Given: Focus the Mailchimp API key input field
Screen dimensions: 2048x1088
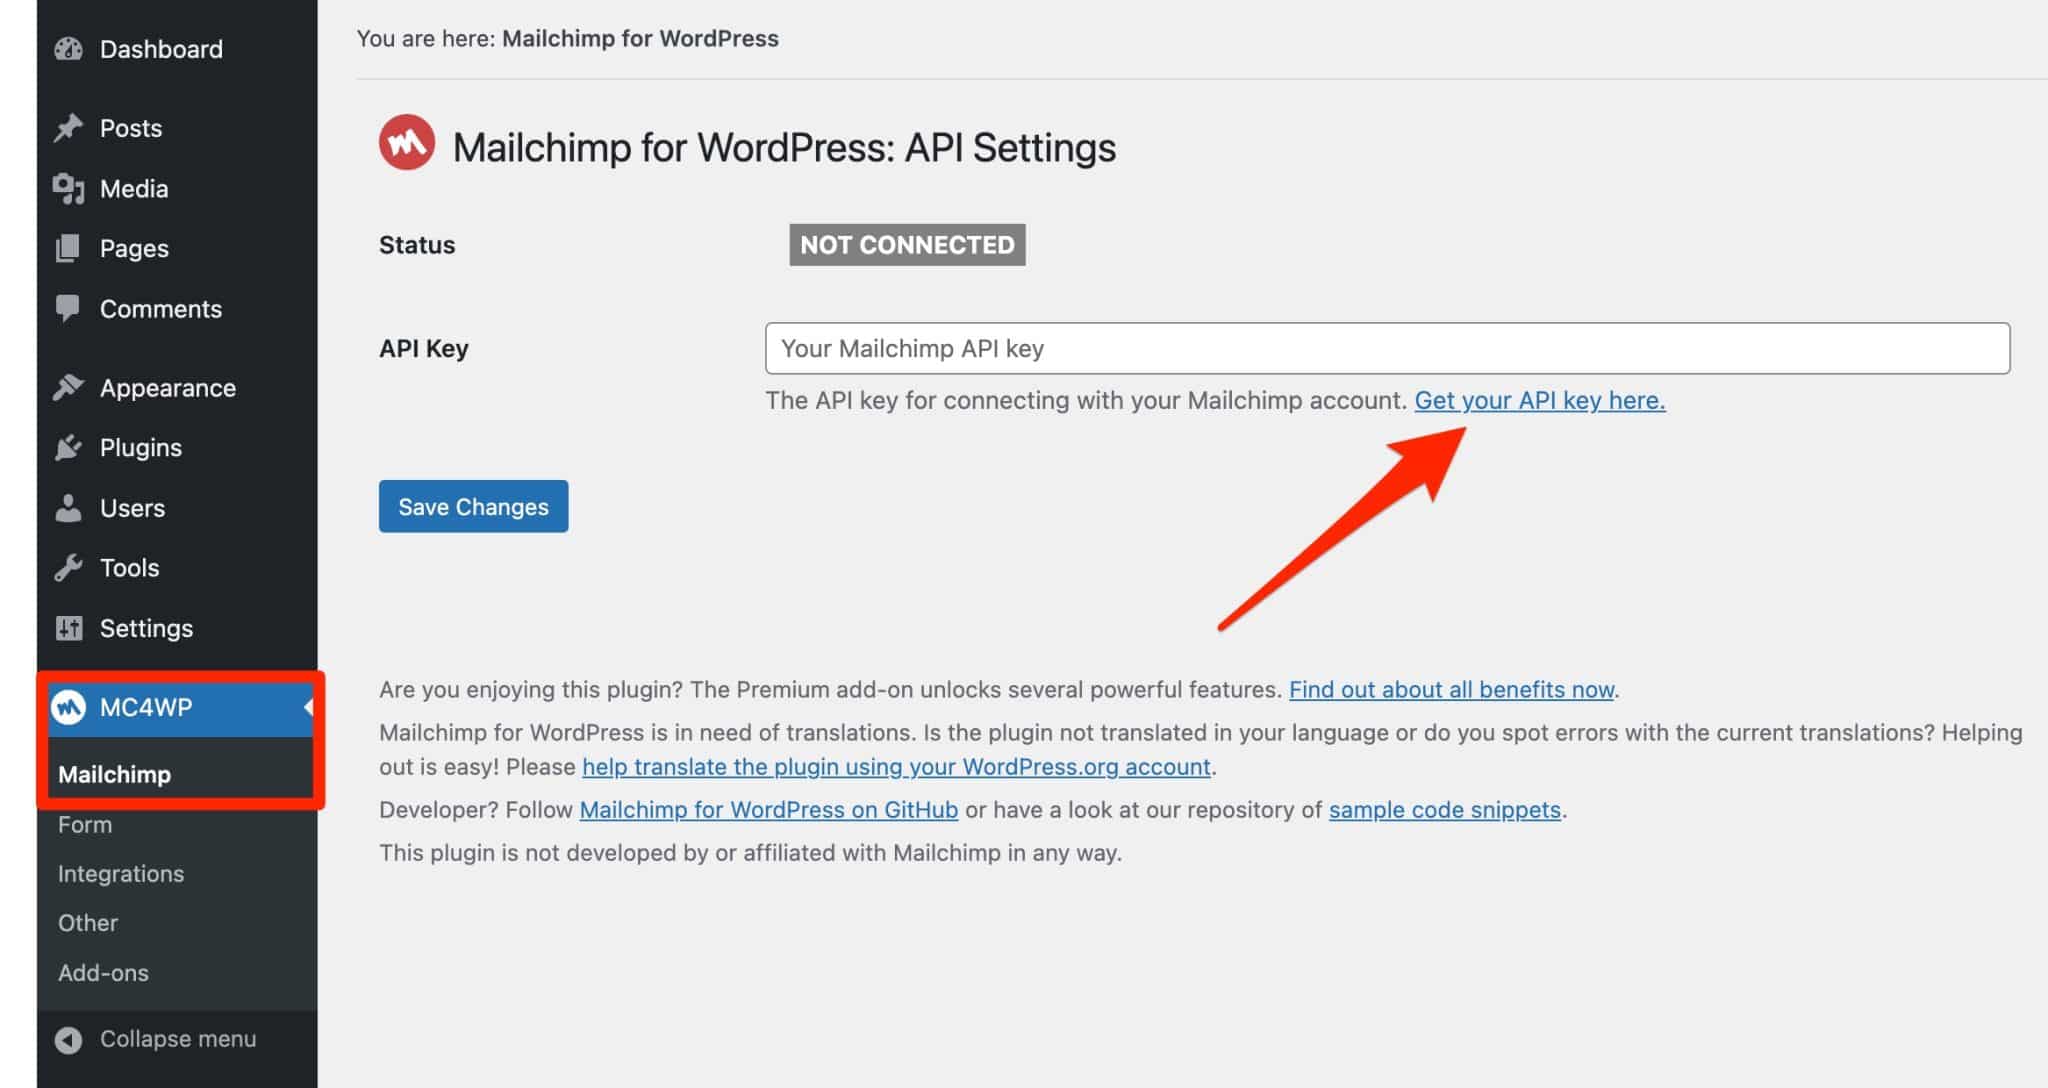Looking at the screenshot, I should point(1387,348).
